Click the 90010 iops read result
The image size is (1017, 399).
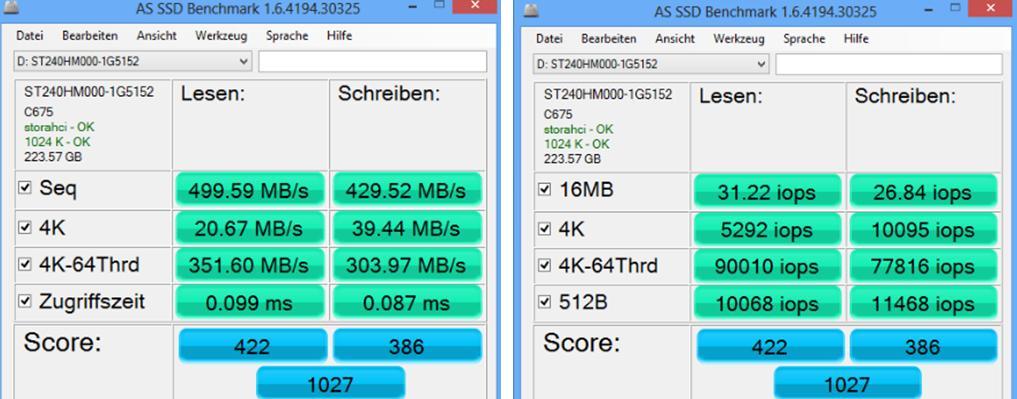point(767,266)
